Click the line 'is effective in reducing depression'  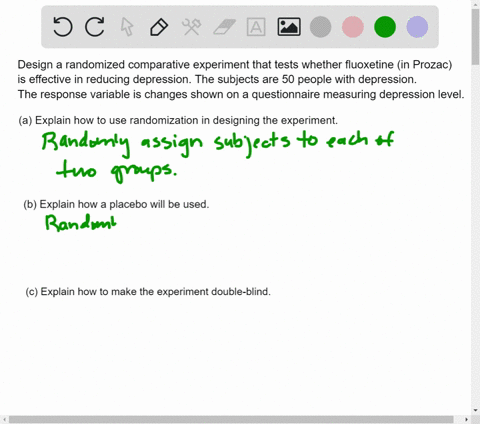(x=217, y=79)
